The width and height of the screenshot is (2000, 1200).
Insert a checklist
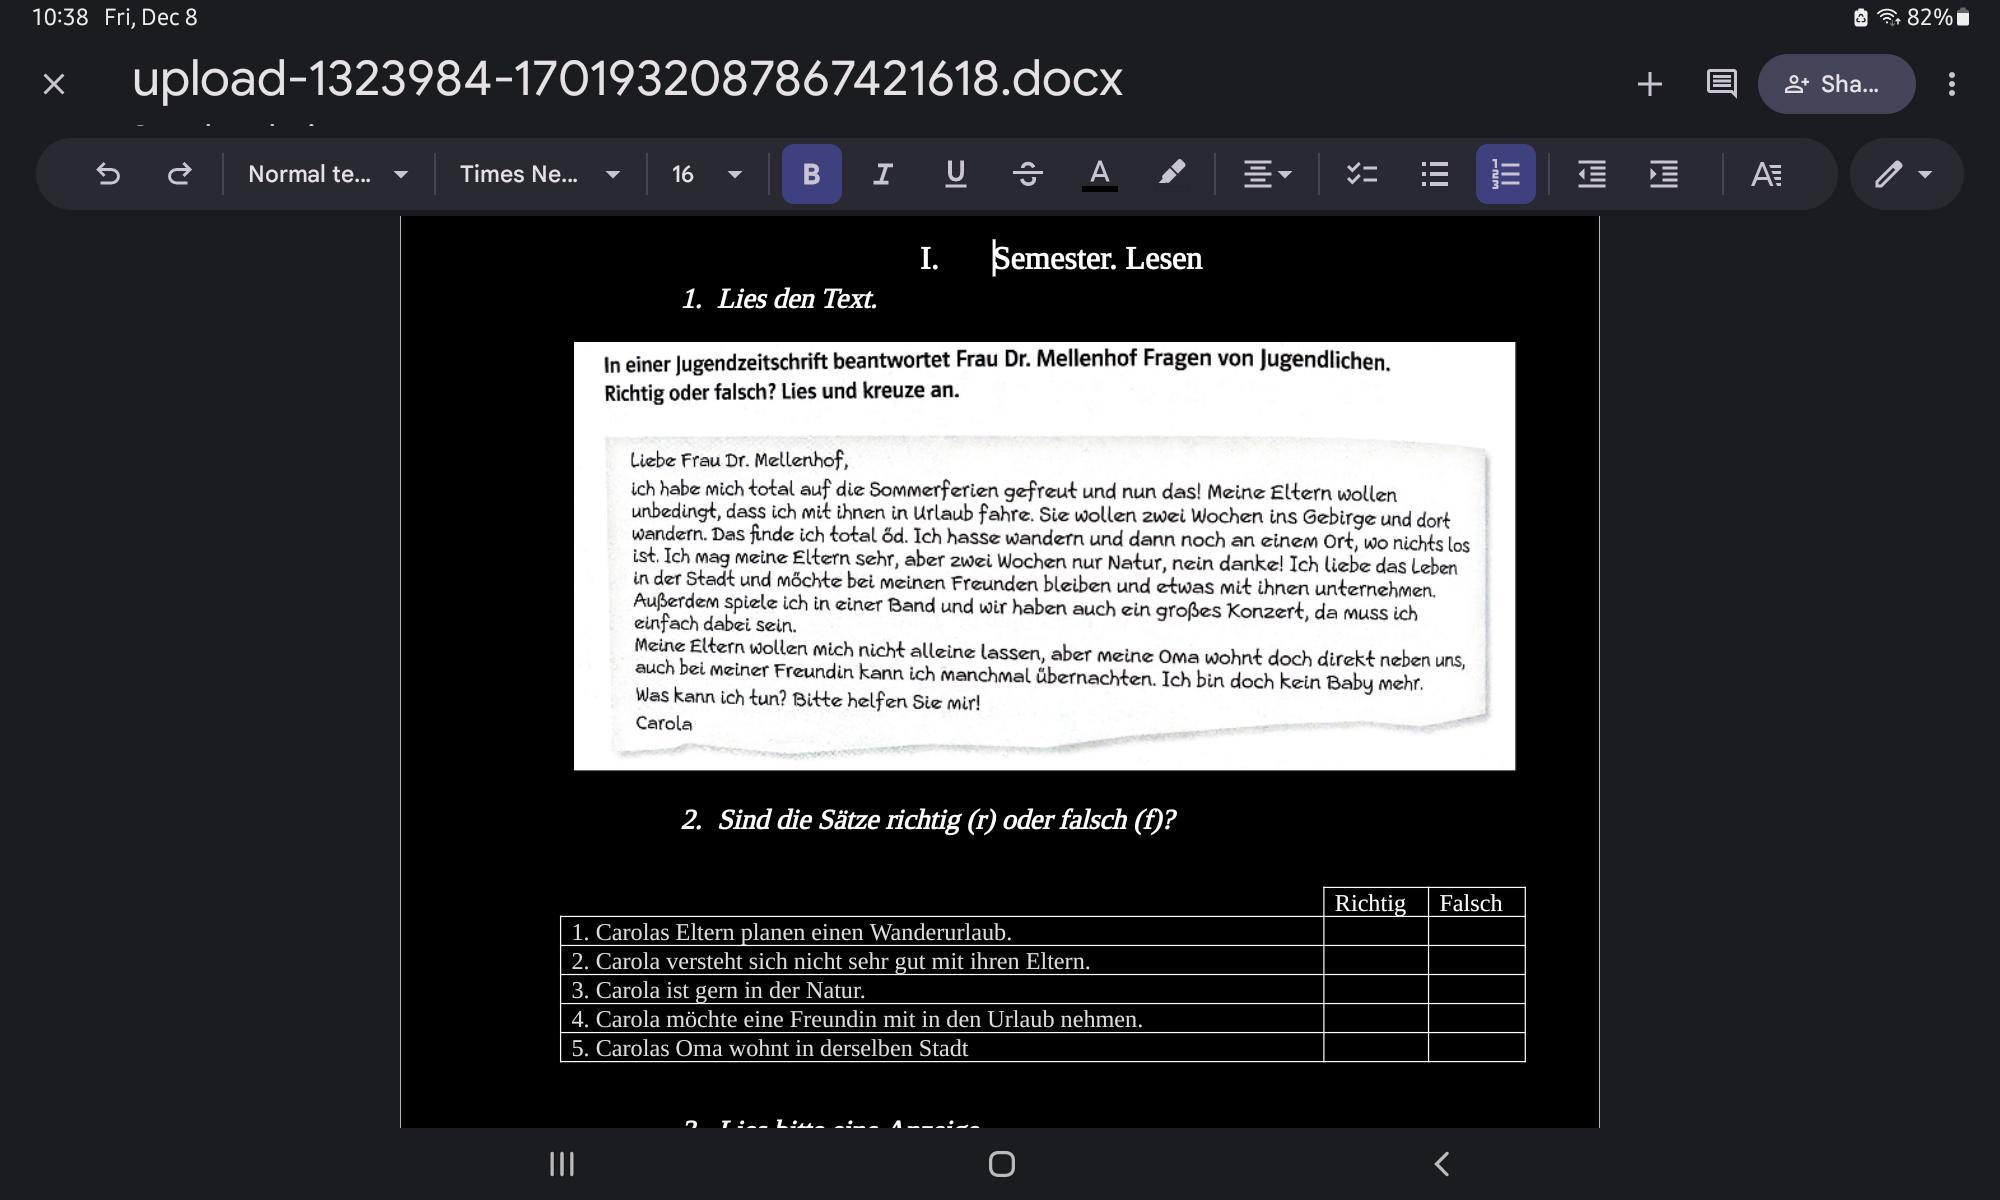(1362, 174)
